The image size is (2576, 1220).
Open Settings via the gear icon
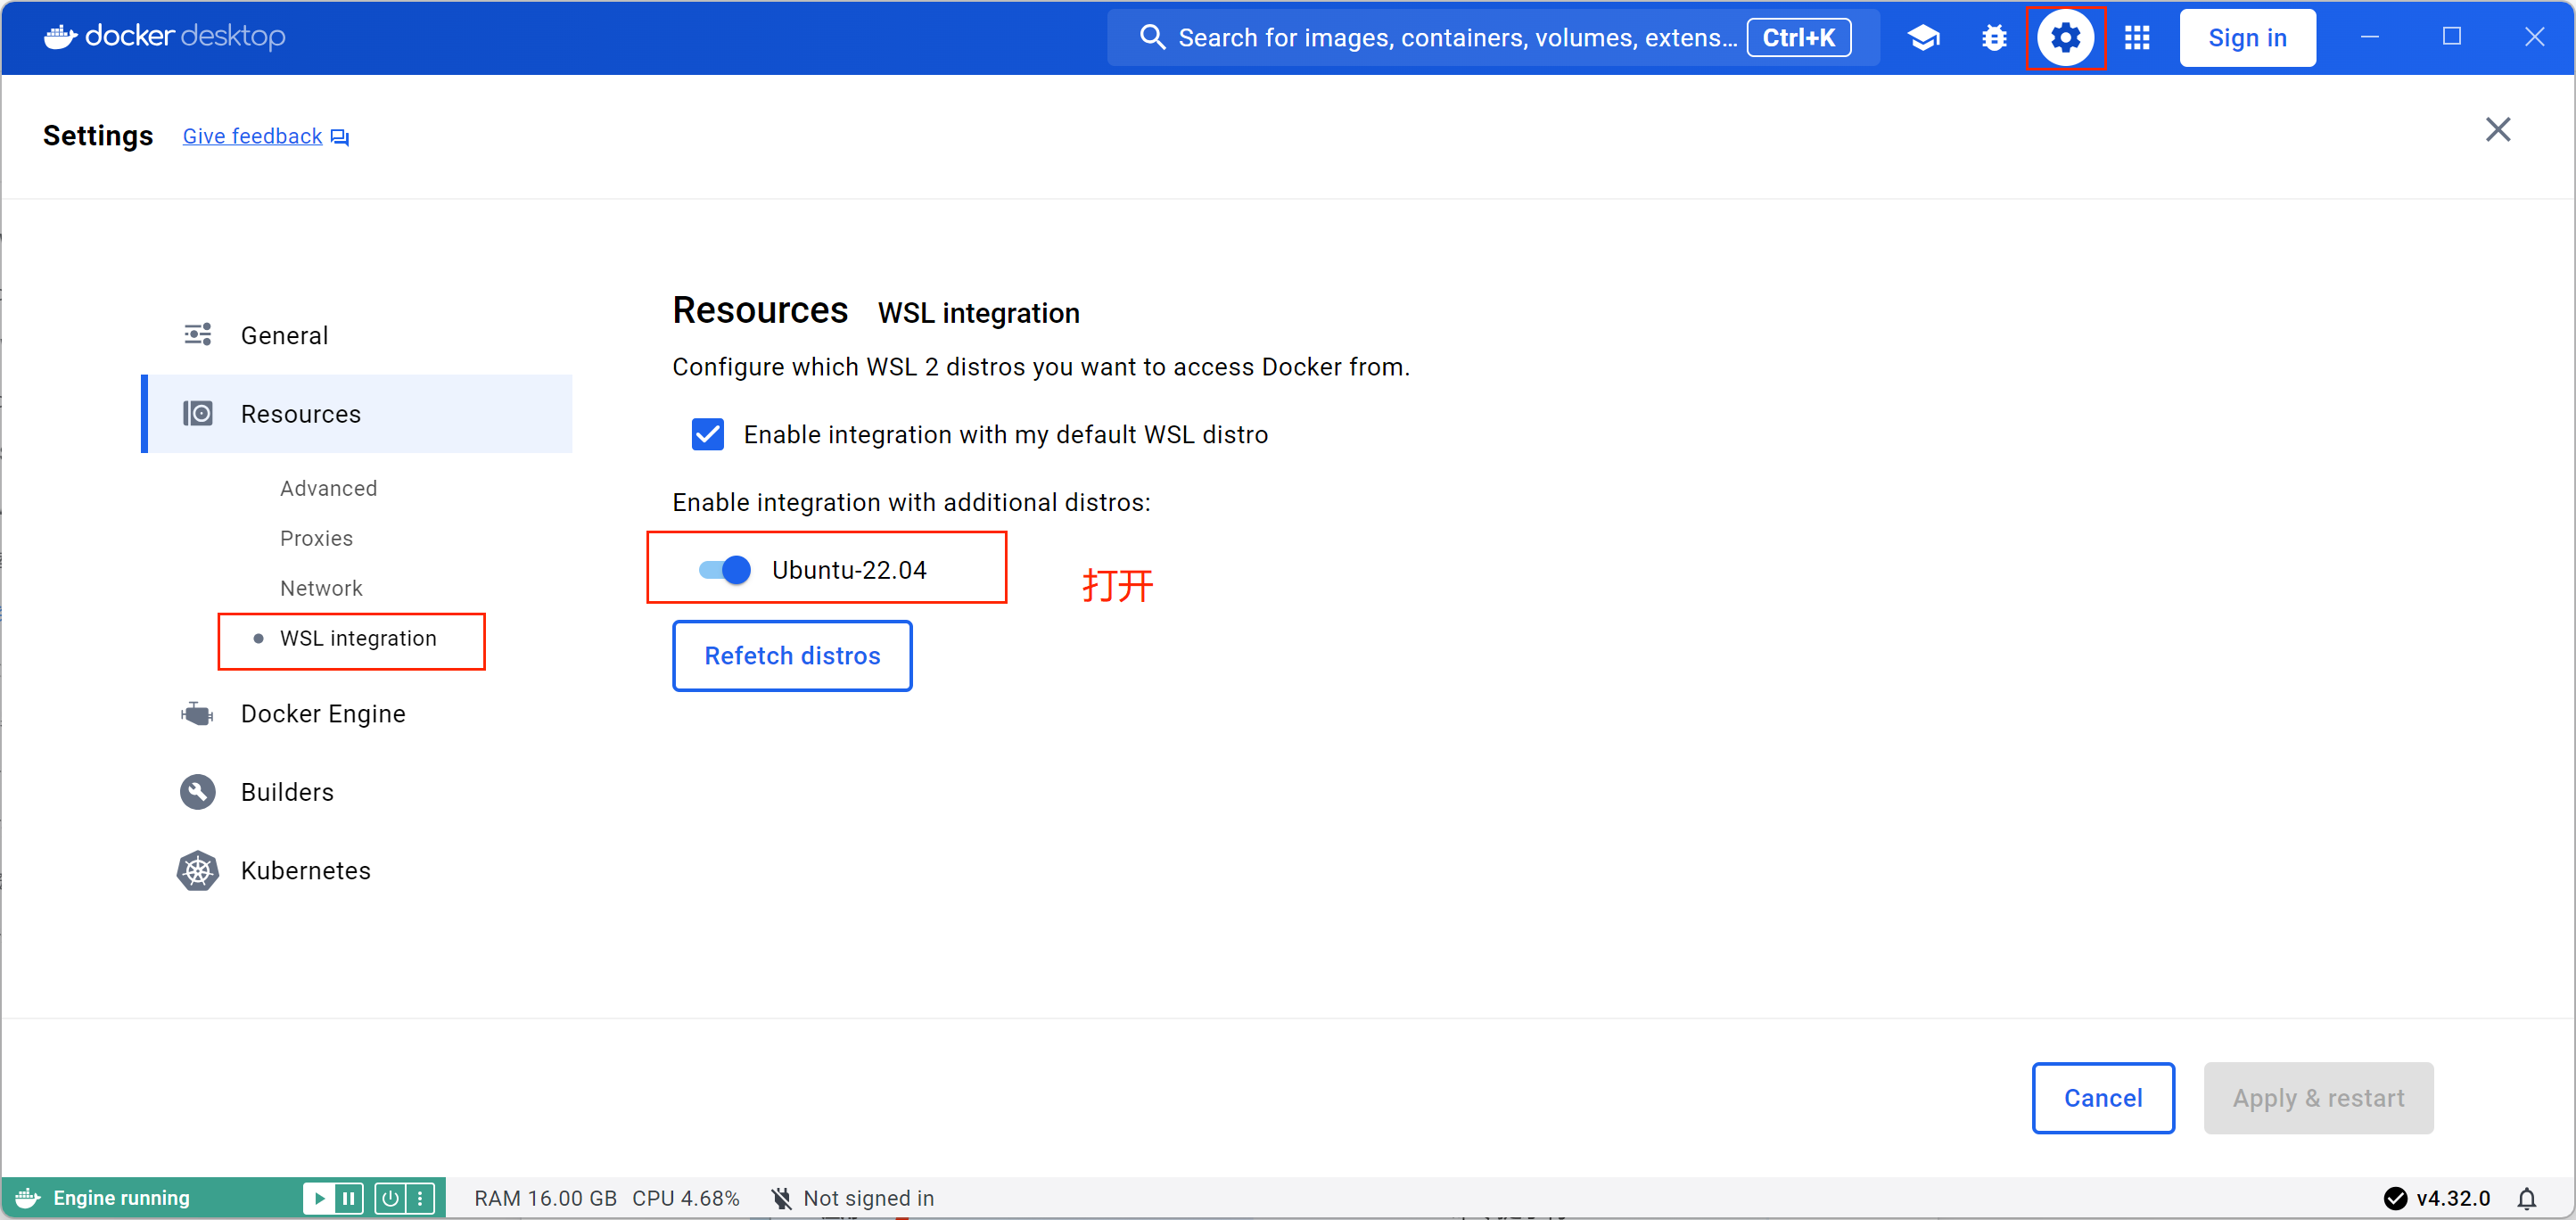point(2065,38)
